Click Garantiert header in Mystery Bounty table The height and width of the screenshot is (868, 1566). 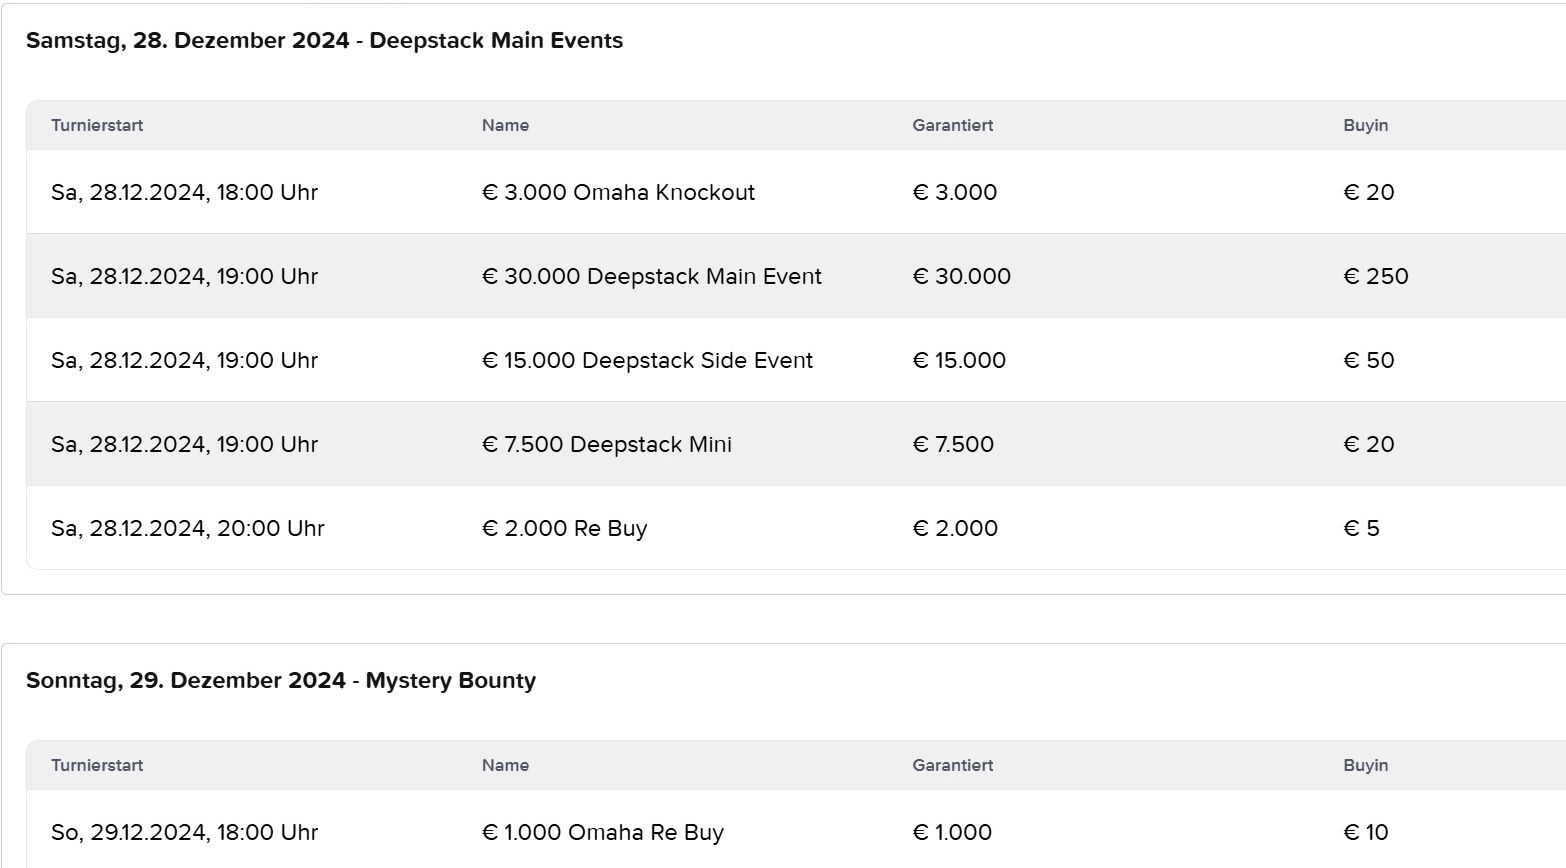[x=952, y=765]
